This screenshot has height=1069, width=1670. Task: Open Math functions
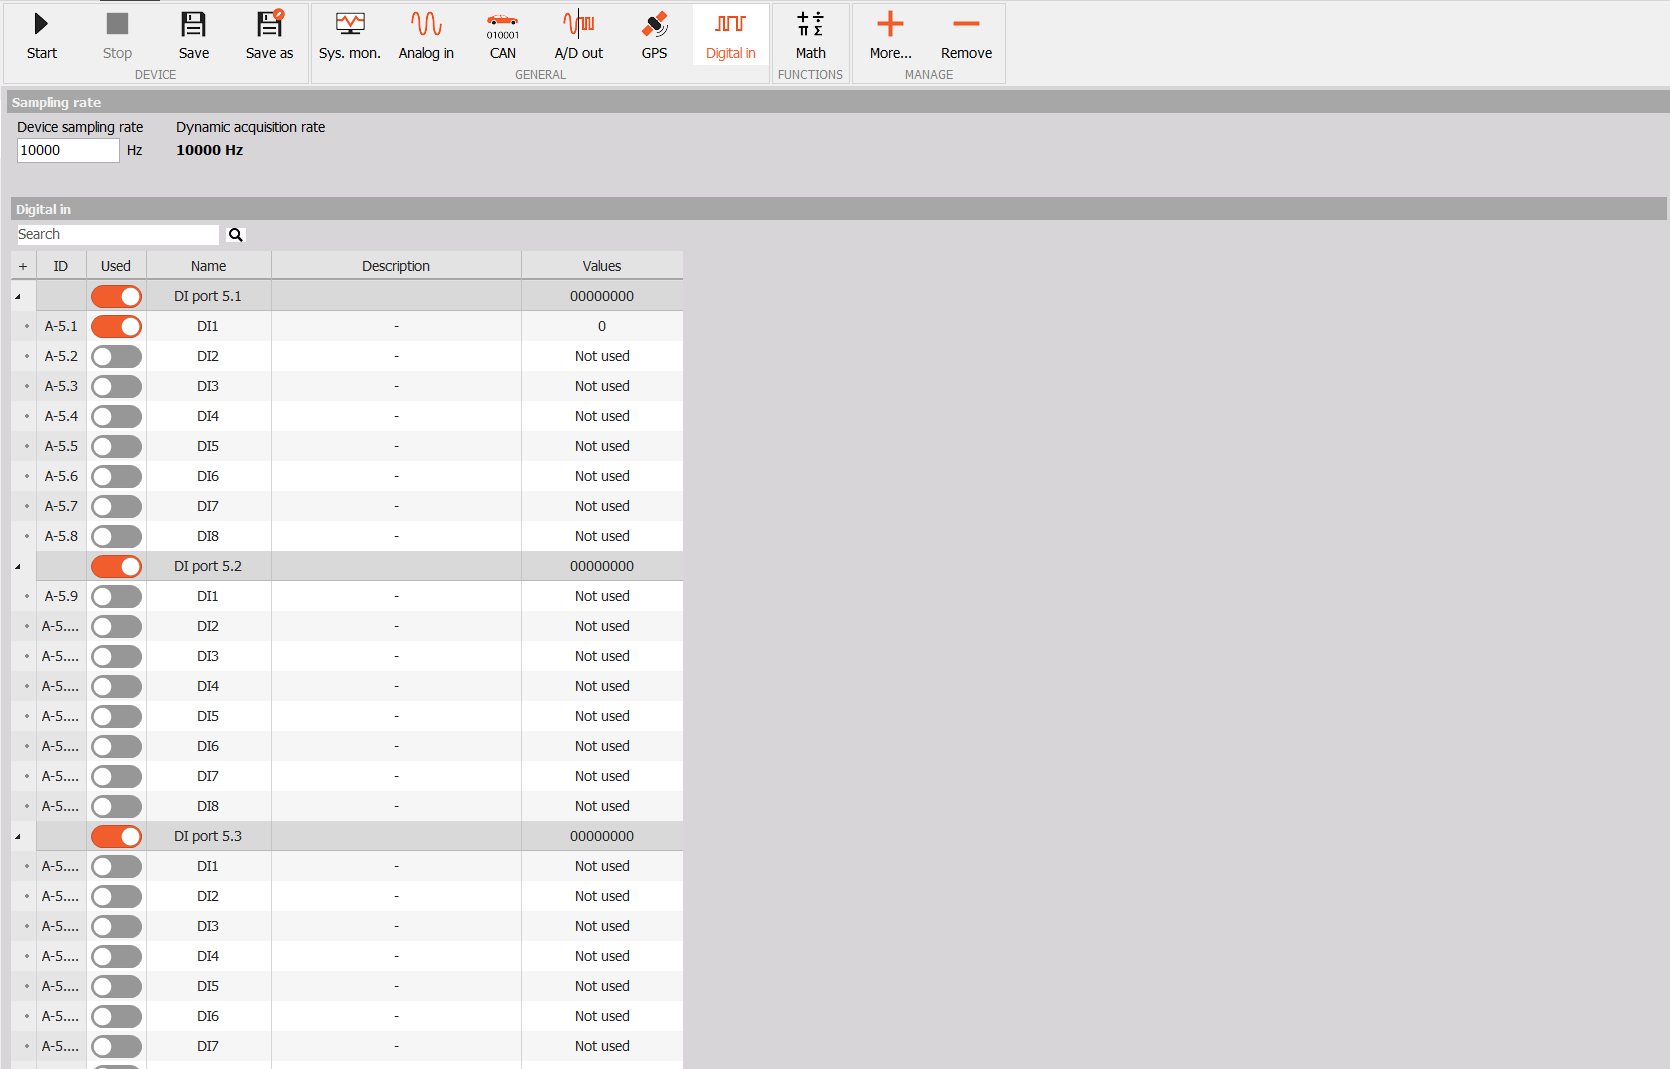pos(811,36)
